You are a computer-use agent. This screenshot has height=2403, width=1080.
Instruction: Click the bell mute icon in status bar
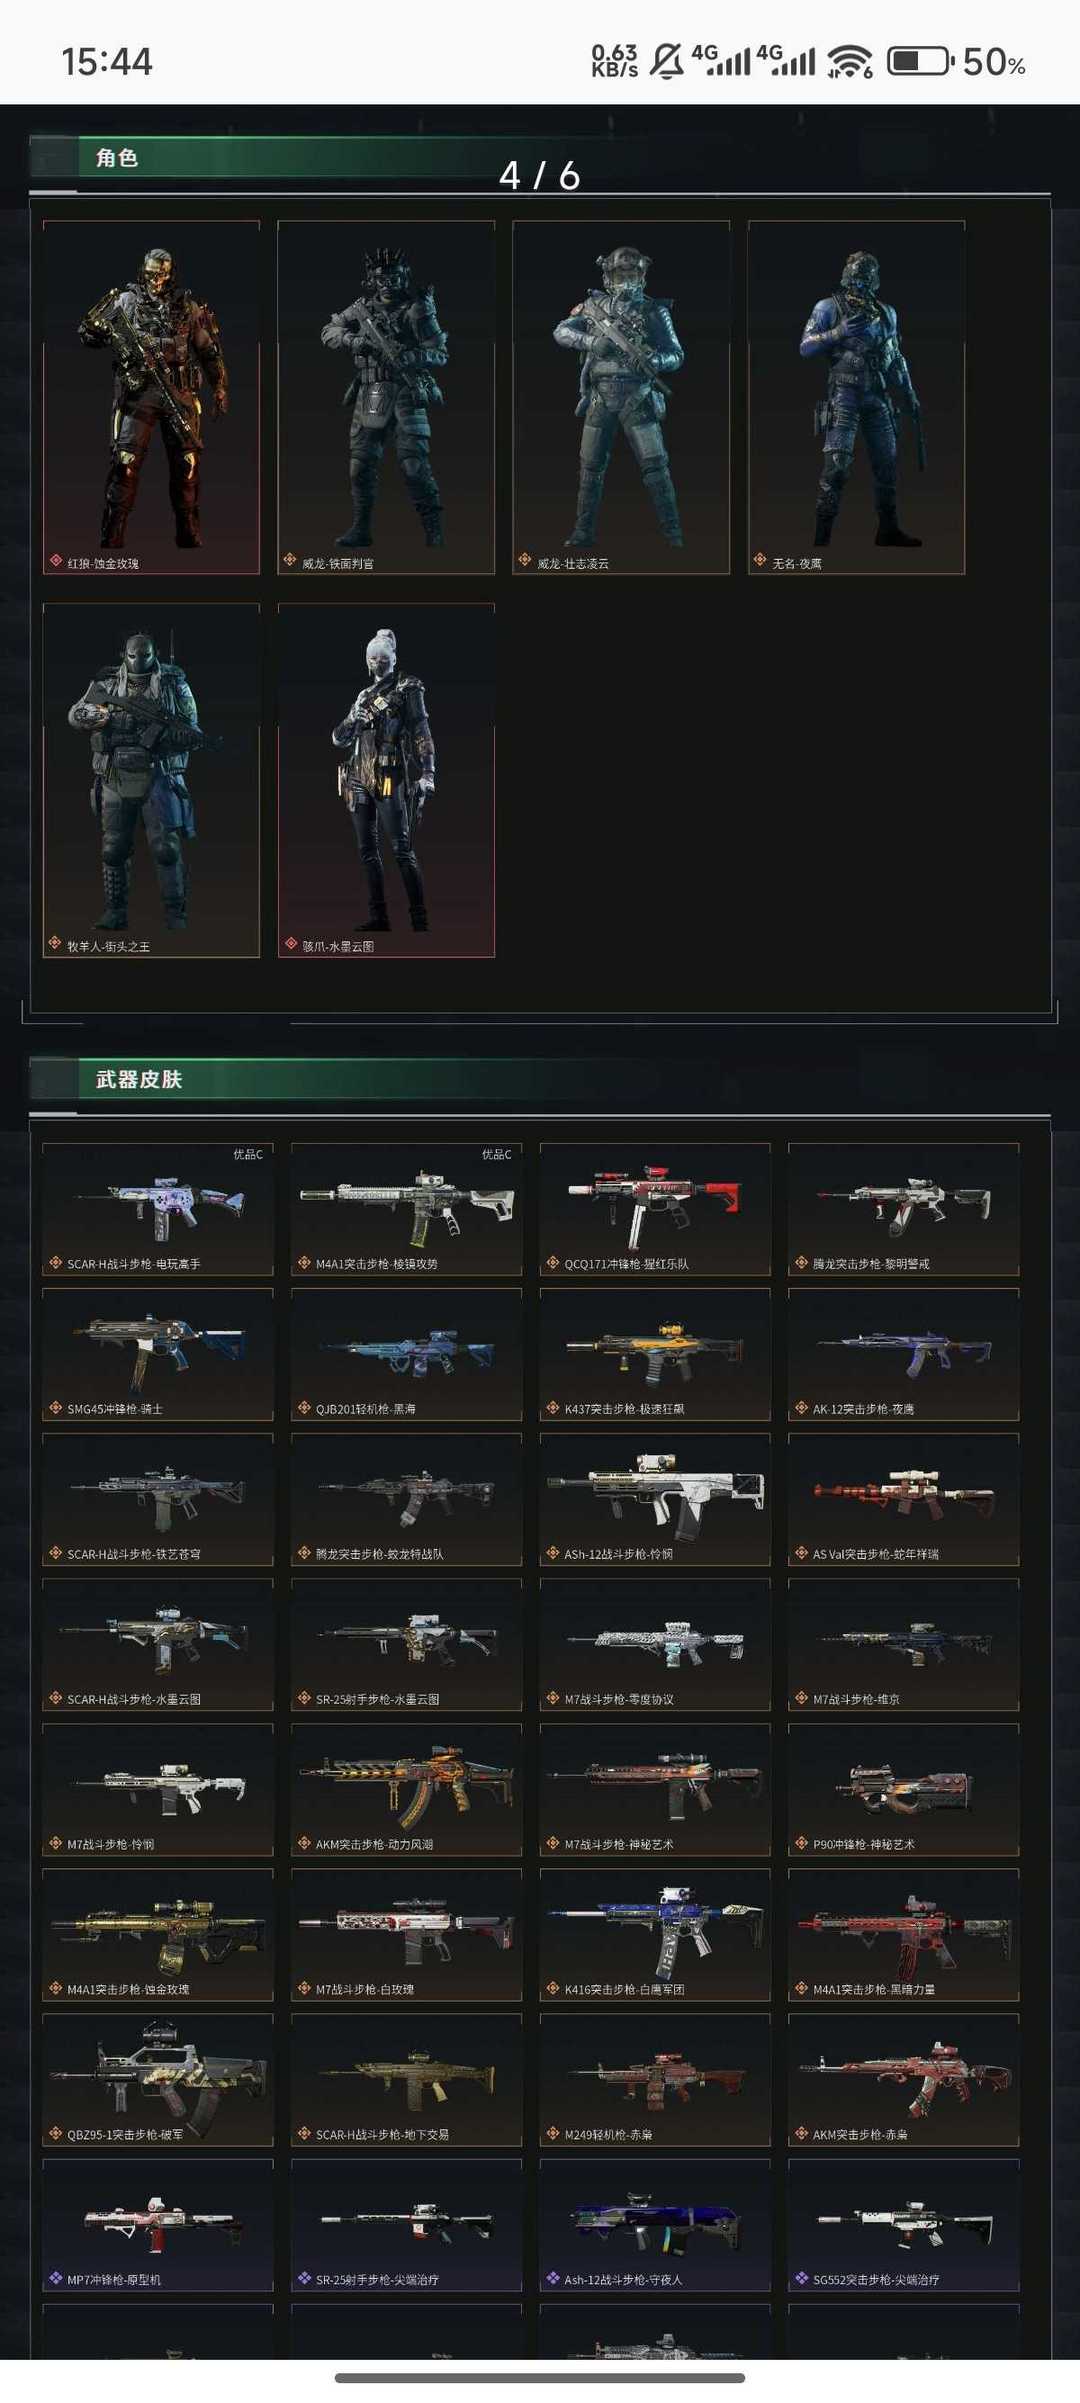(x=666, y=62)
